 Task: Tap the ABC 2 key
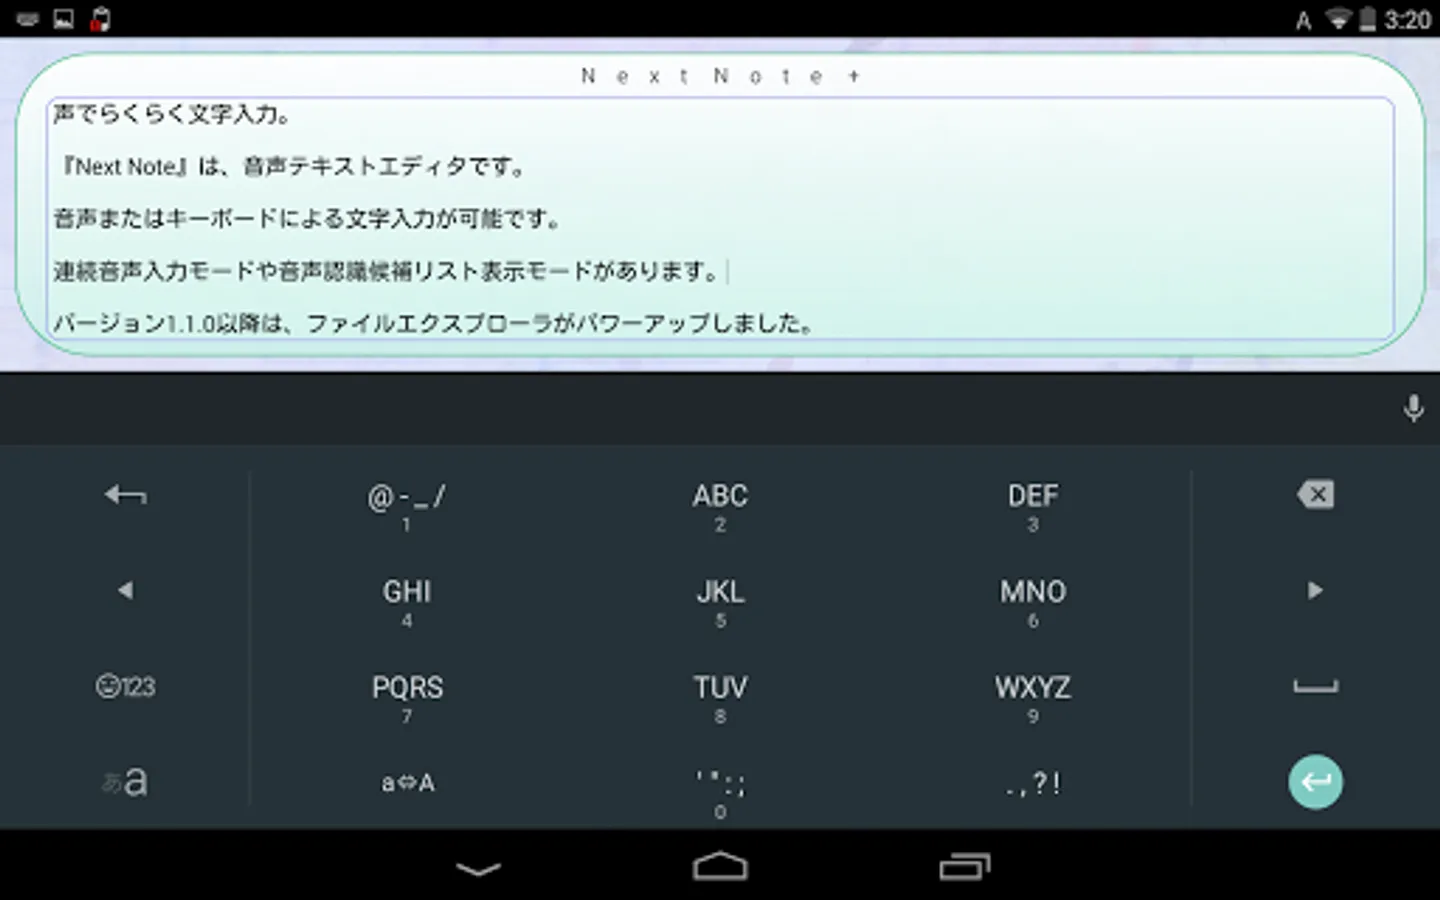click(720, 505)
